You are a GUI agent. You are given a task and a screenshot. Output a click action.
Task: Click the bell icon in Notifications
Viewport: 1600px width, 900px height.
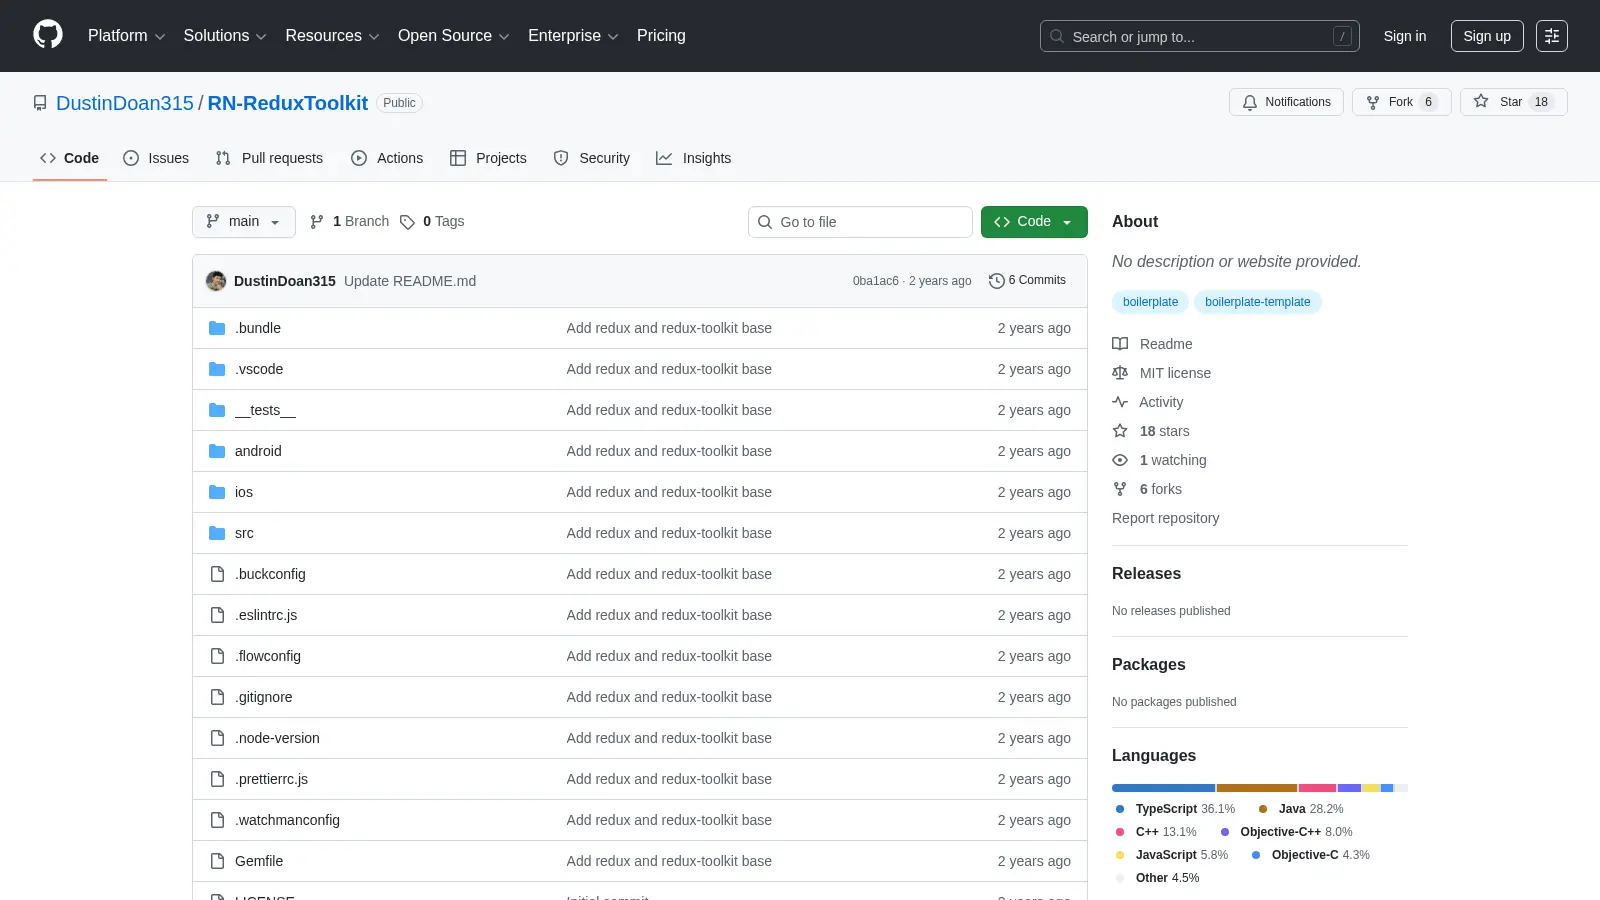point(1250,102)
